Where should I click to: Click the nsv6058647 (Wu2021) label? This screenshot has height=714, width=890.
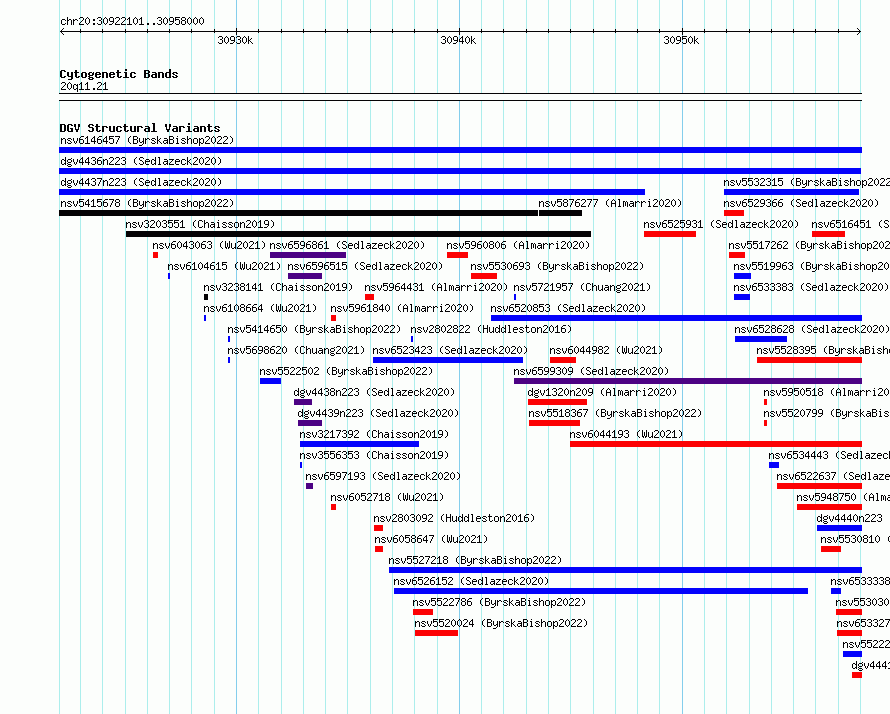(431, 539)
